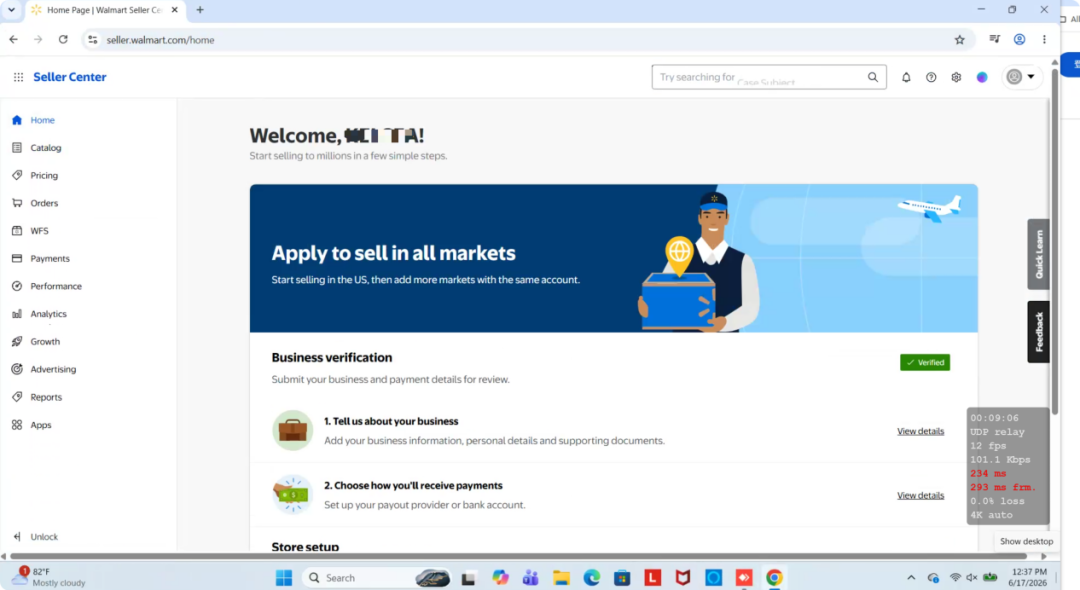1080x590 pixels.
Task: Click the Orders cart icon
Action: 17,203
